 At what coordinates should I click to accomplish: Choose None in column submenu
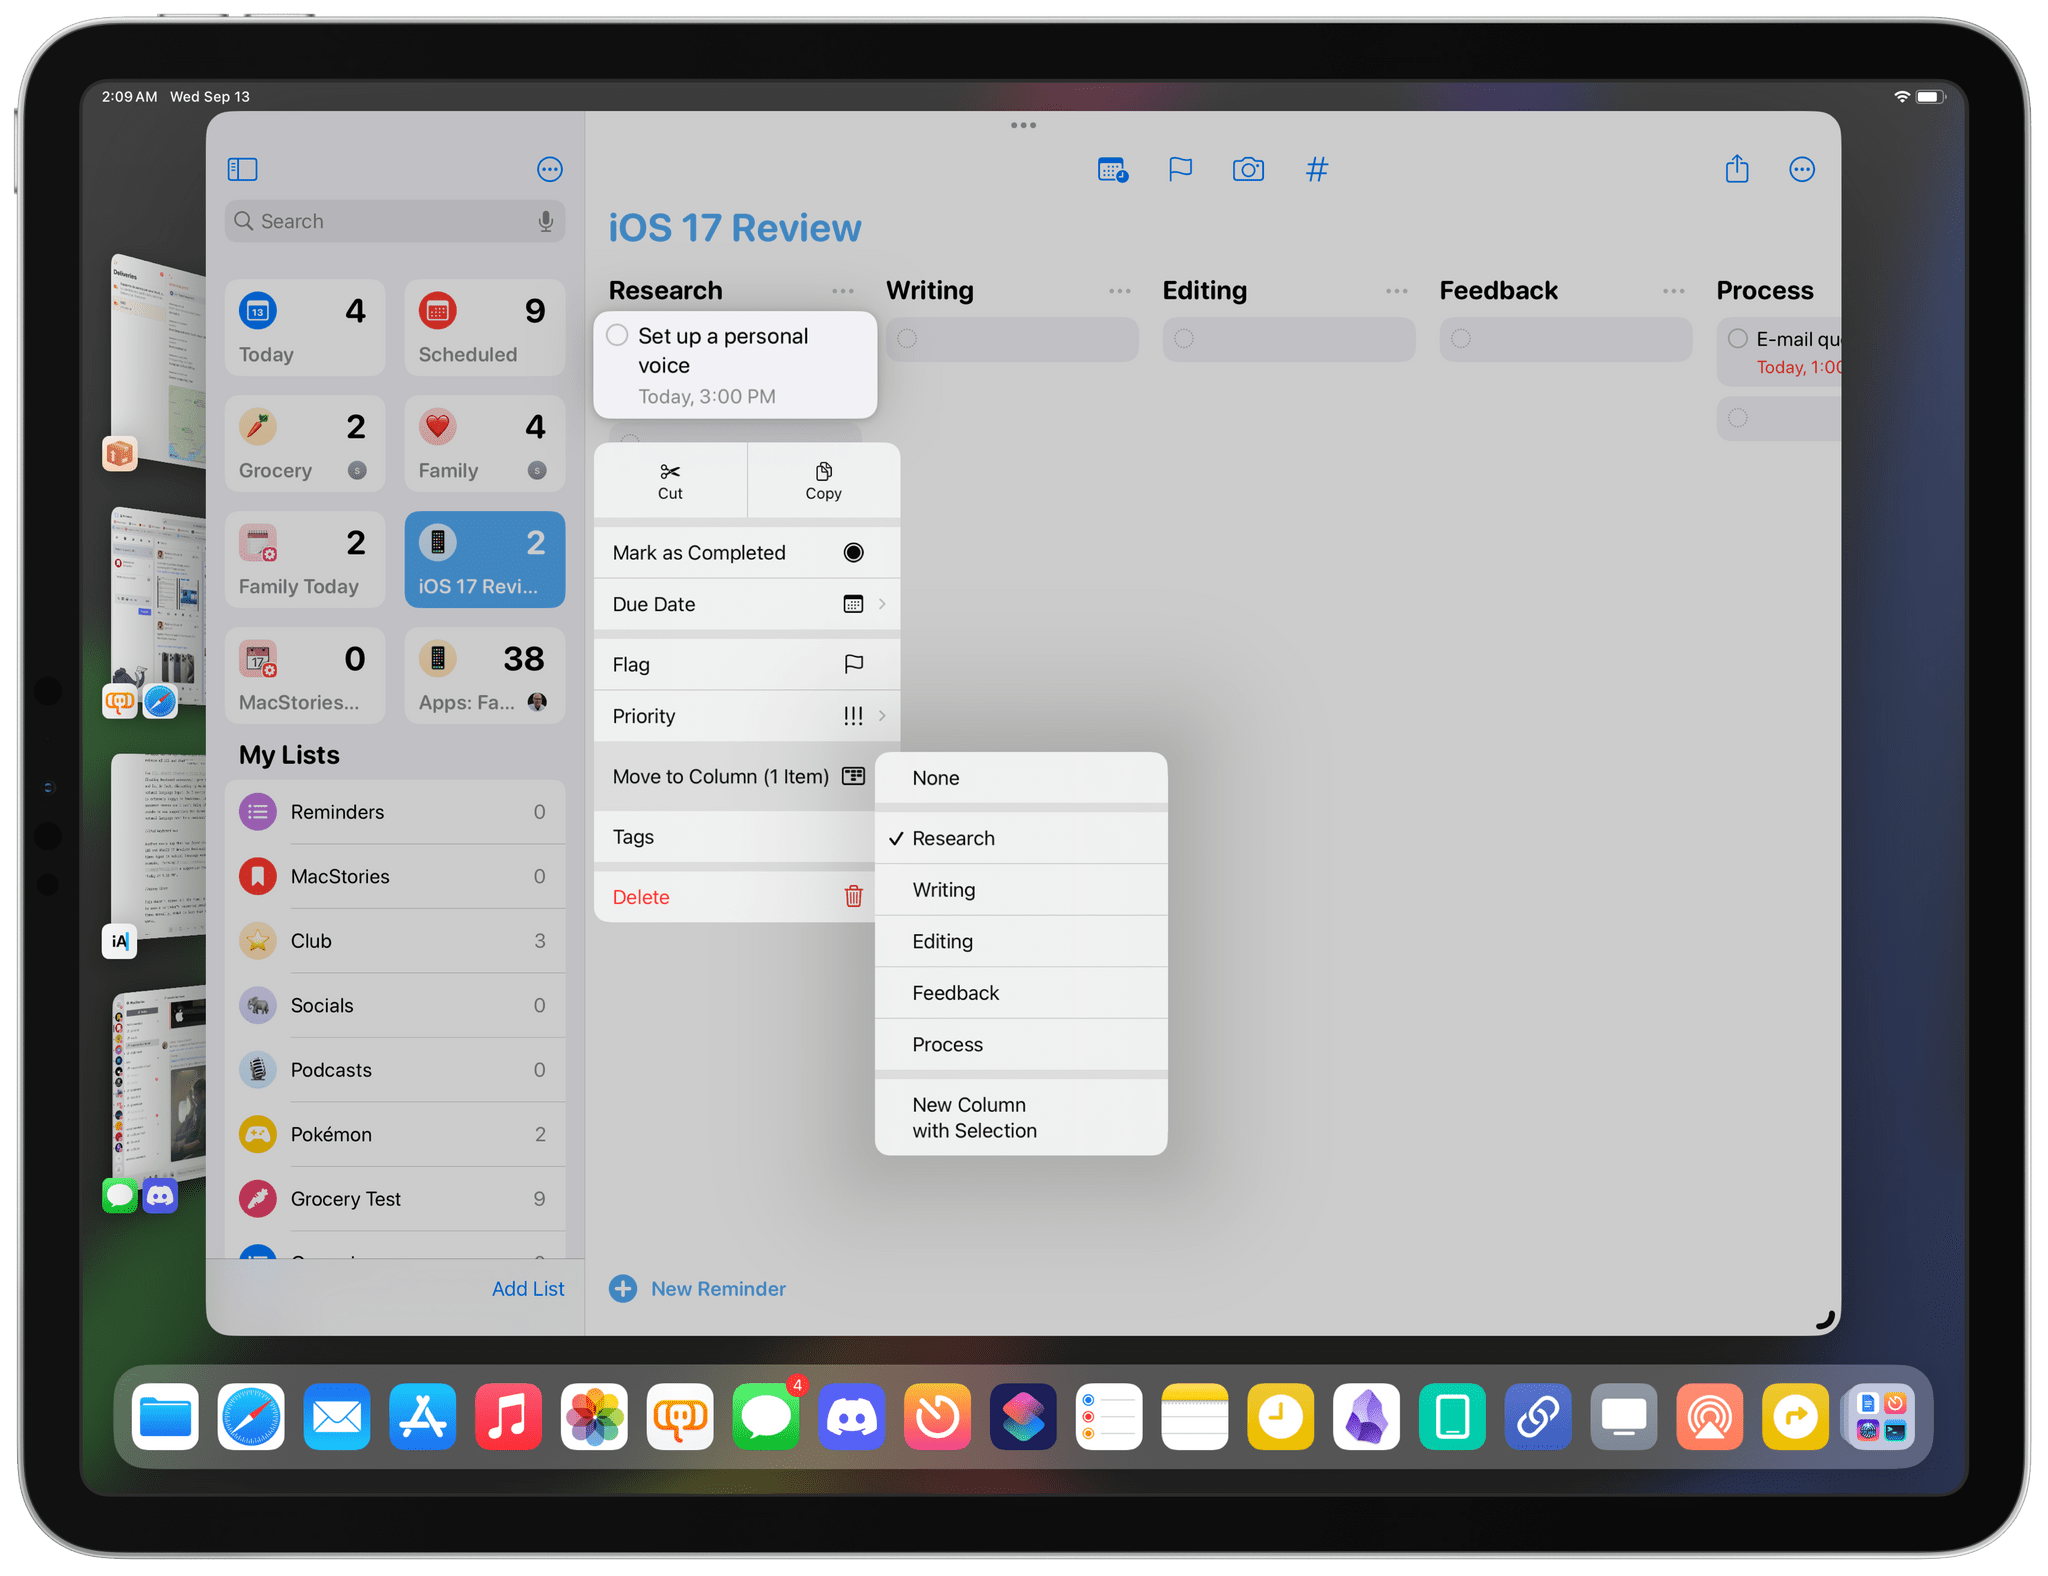(x=1021, y=778)
